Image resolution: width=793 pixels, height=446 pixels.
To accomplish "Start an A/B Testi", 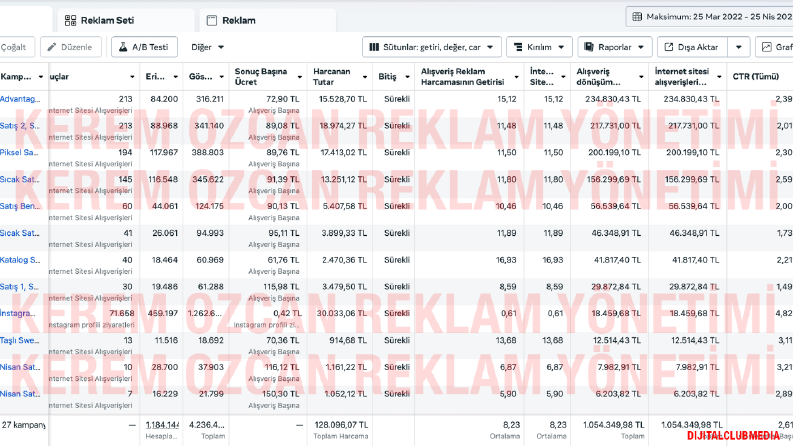I will coord(144,47).
